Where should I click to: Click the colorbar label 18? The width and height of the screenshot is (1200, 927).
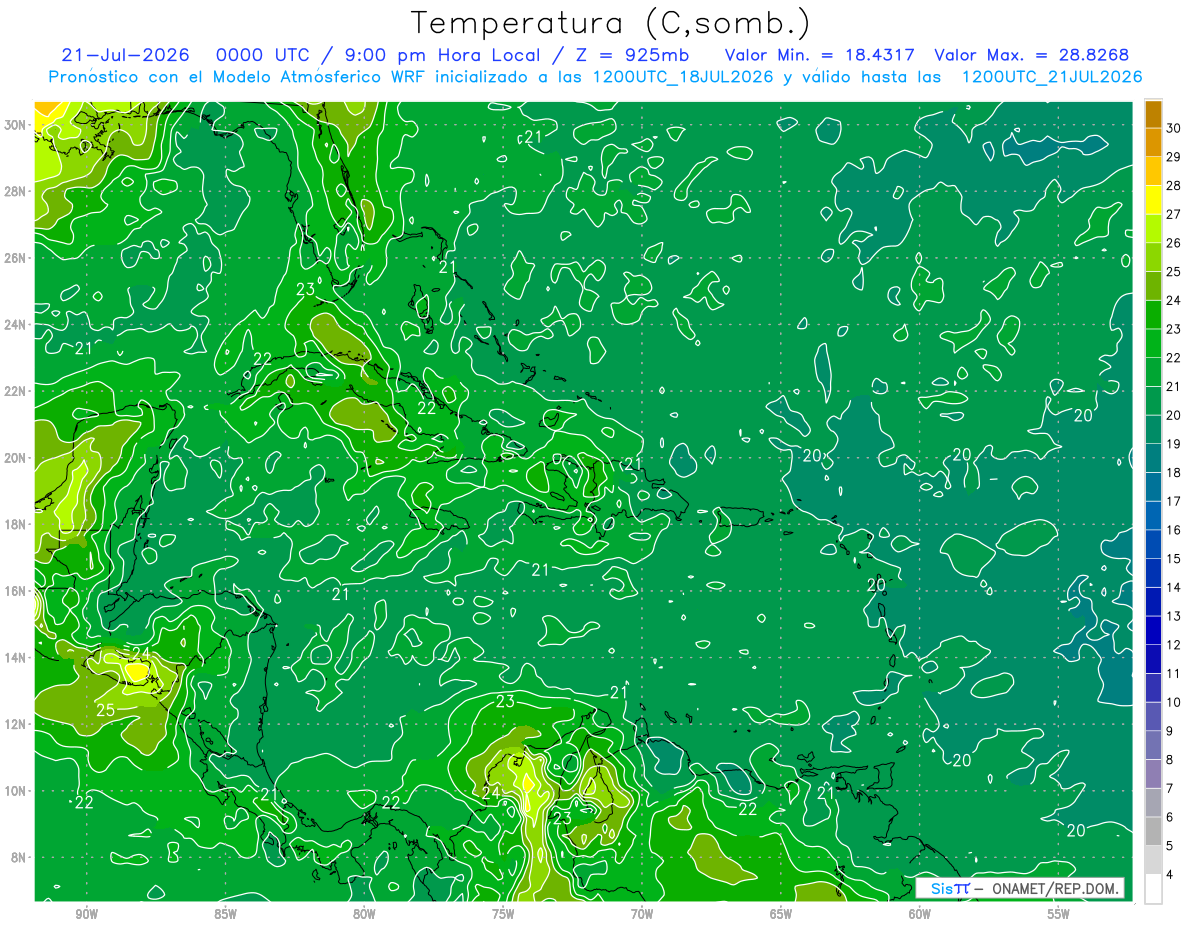pos(1174,472)
